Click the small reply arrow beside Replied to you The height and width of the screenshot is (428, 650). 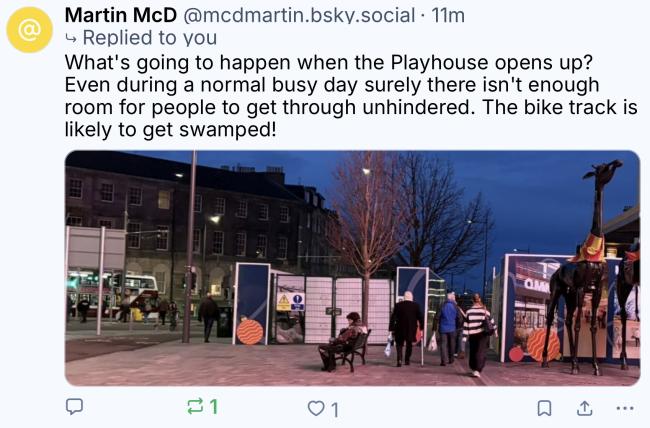tap(71, 39)
